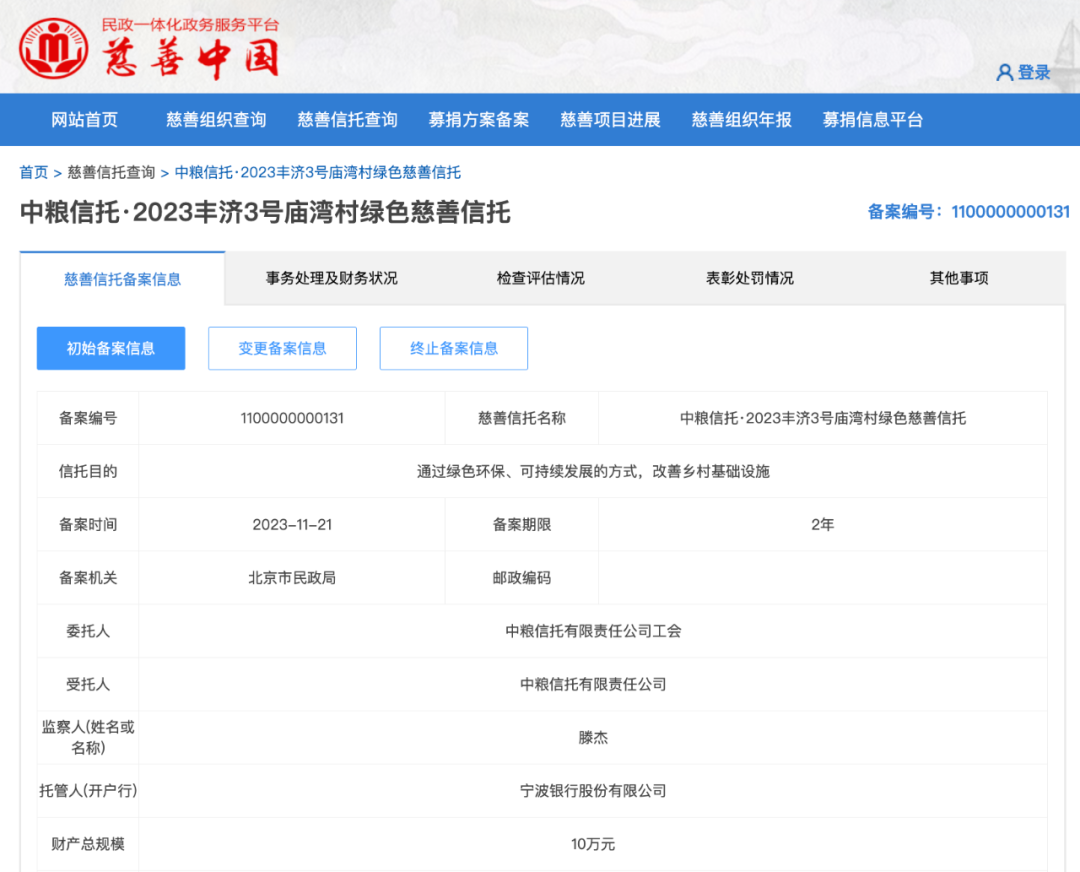Image resolution: width=1080 pixels, height=872 pixels.
Task: Click the 首页 breadcrumb link
Action: coord(34,172)
